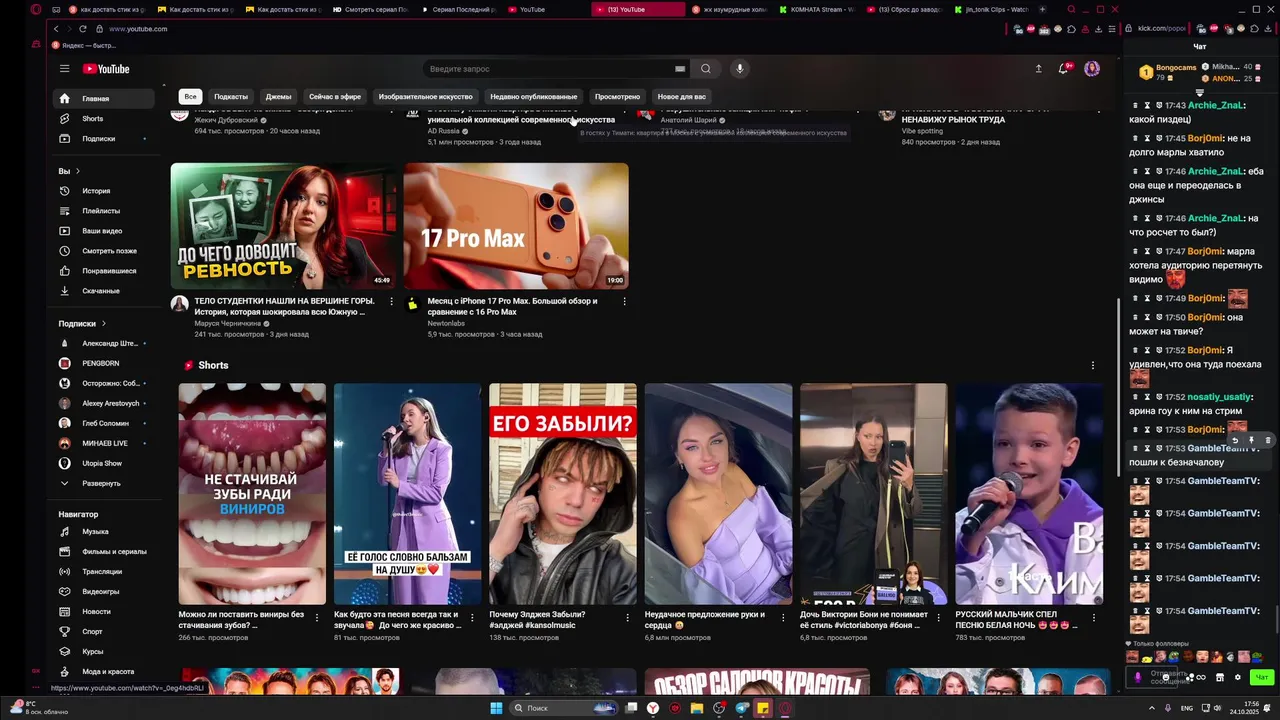Open Скачанные in the sidebar

(104, 291)
